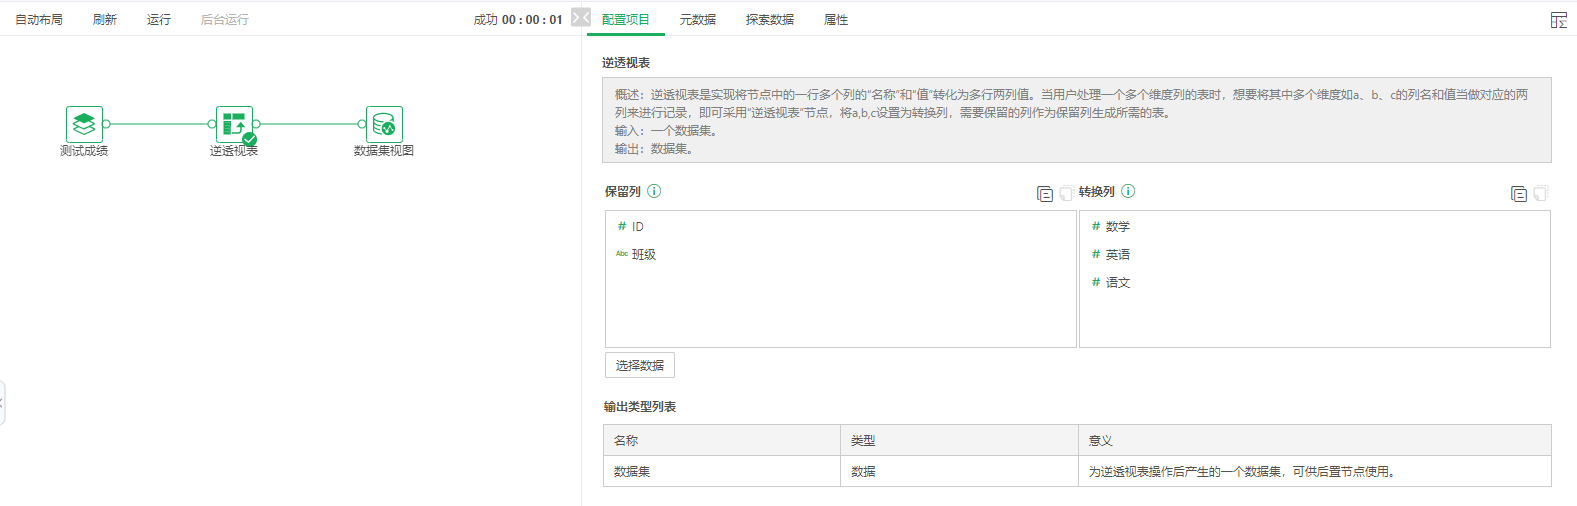Open the 探索数据 tab
Image resolution: width=1577 pixels, height=506 pixels.
pos(769,20)
